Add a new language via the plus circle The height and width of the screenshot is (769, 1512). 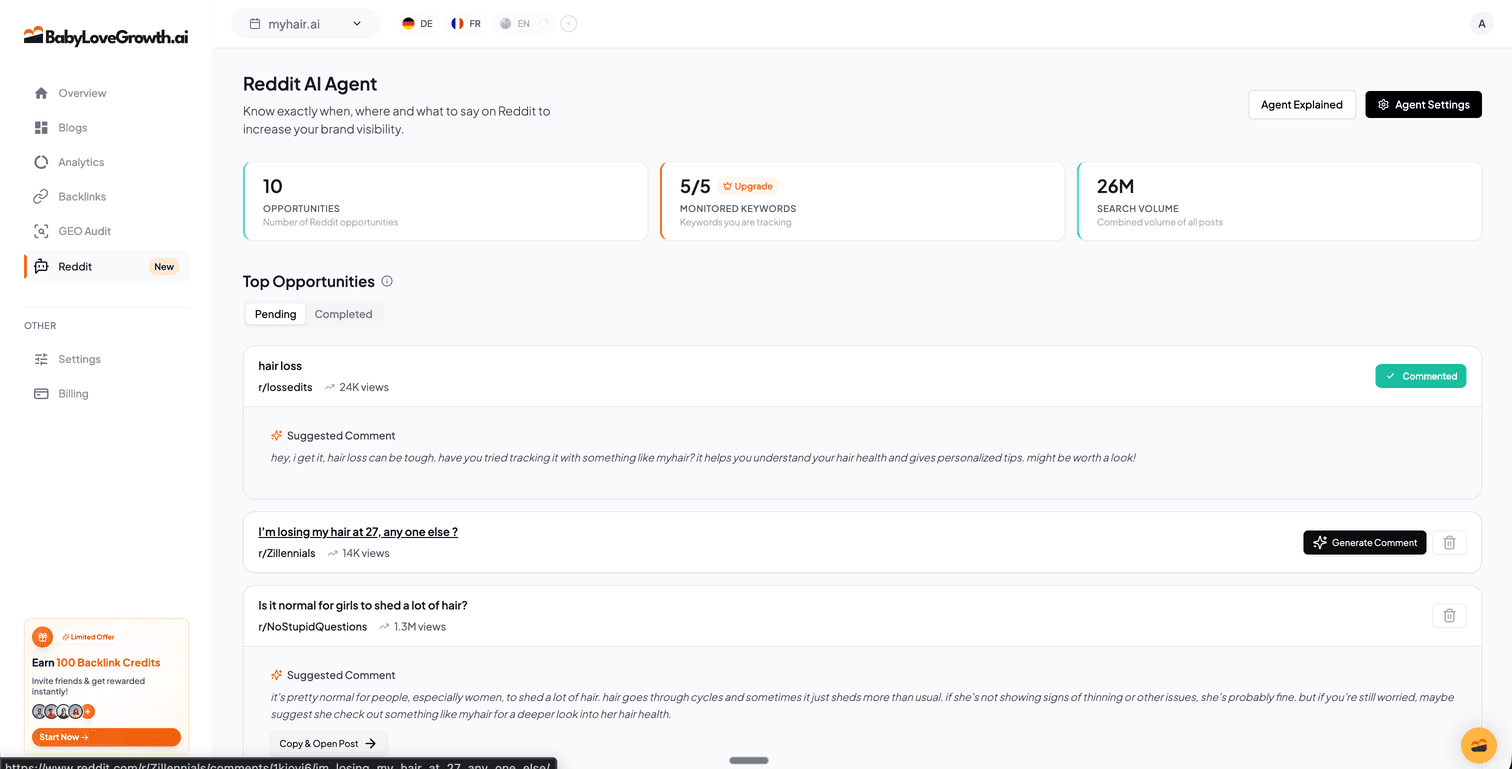click(x=568, y=22)
